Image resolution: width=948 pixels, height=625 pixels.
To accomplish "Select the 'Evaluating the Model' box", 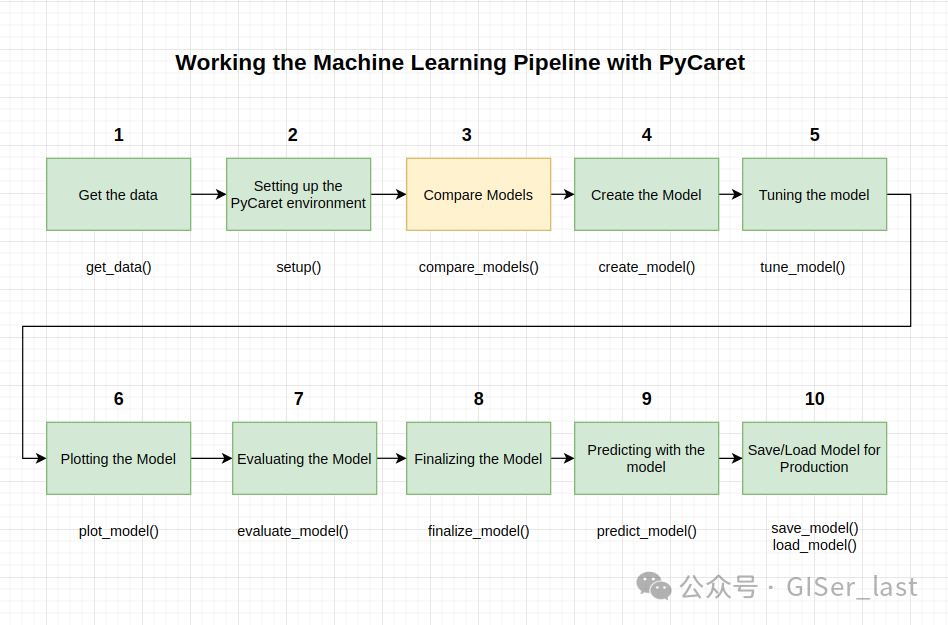I will [x=304, y=458].
